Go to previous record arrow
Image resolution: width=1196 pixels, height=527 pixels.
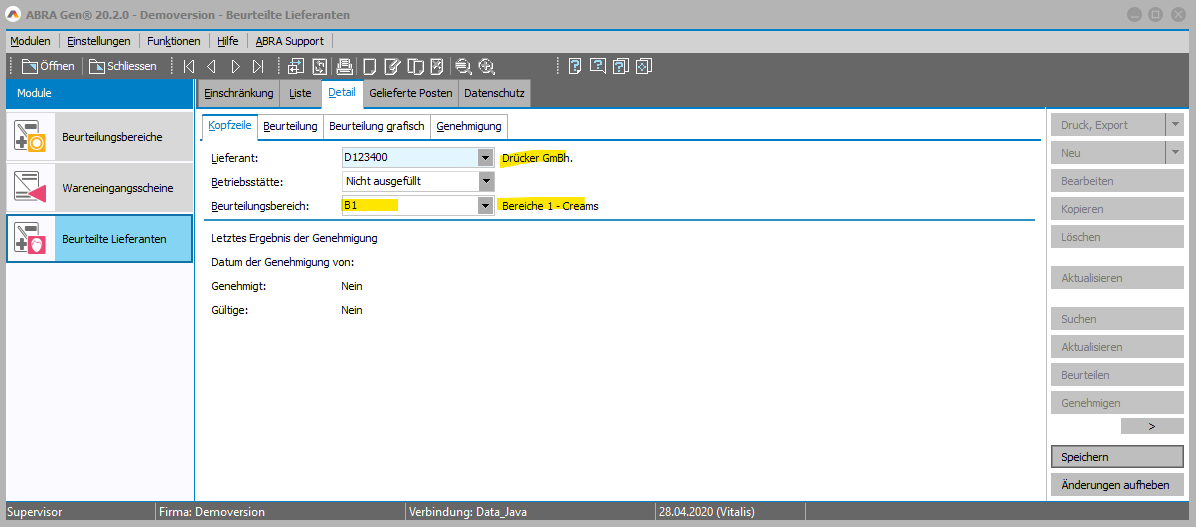pos(211,67)
